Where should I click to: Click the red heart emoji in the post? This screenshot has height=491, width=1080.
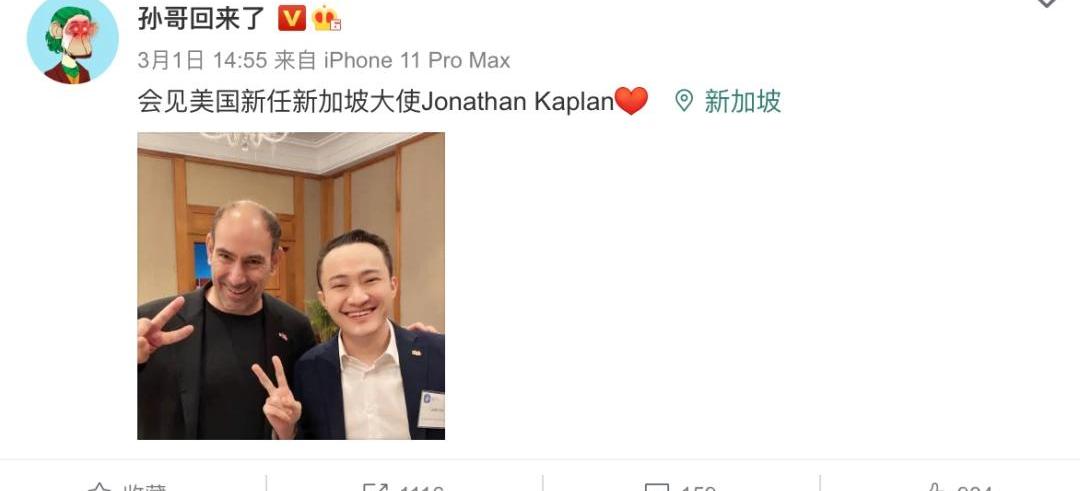pos(631,101)
